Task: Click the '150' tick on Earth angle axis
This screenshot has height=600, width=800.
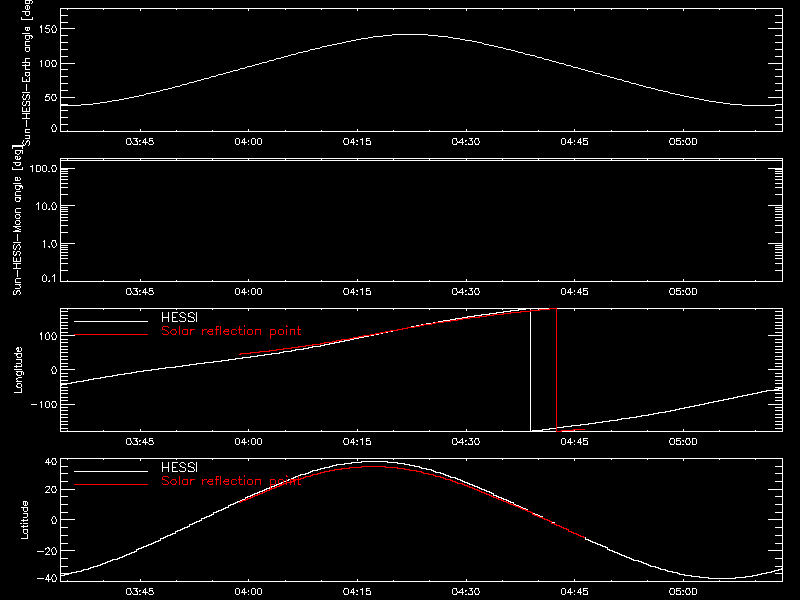Action: [x=48, y=30]
